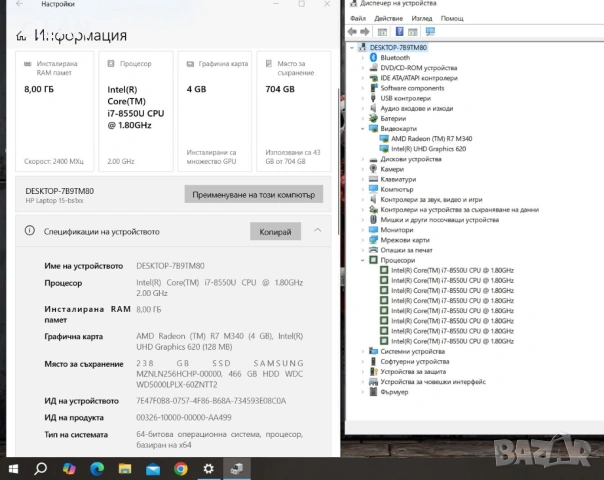Expand the USB контролери category
The image size is (604, 480).
[362, 98]
